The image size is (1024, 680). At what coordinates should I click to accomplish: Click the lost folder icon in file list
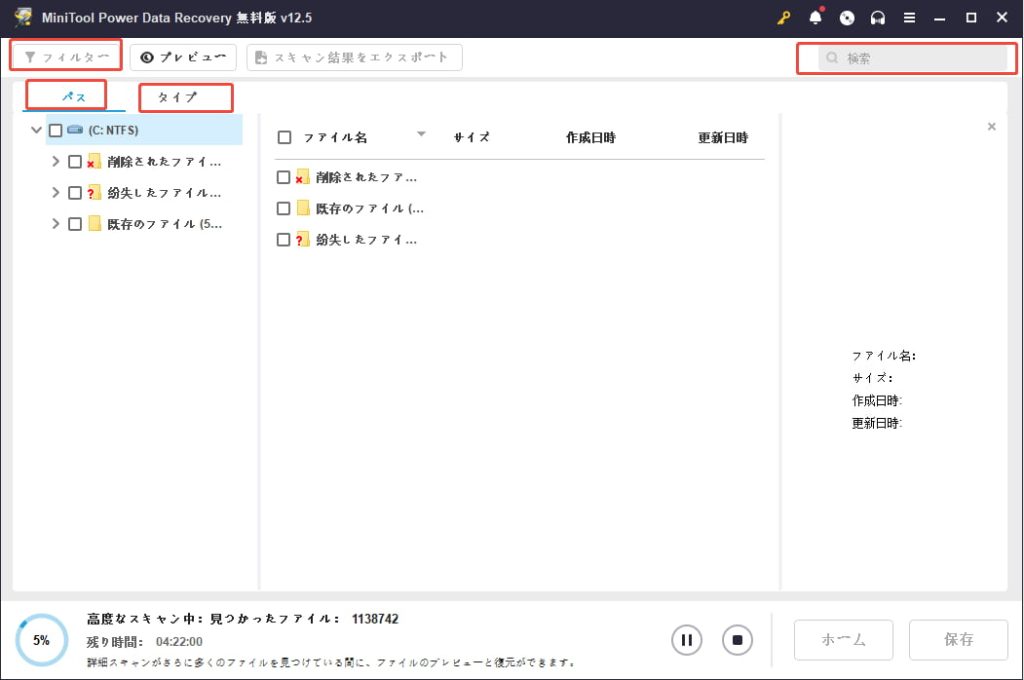coord(302,240)
